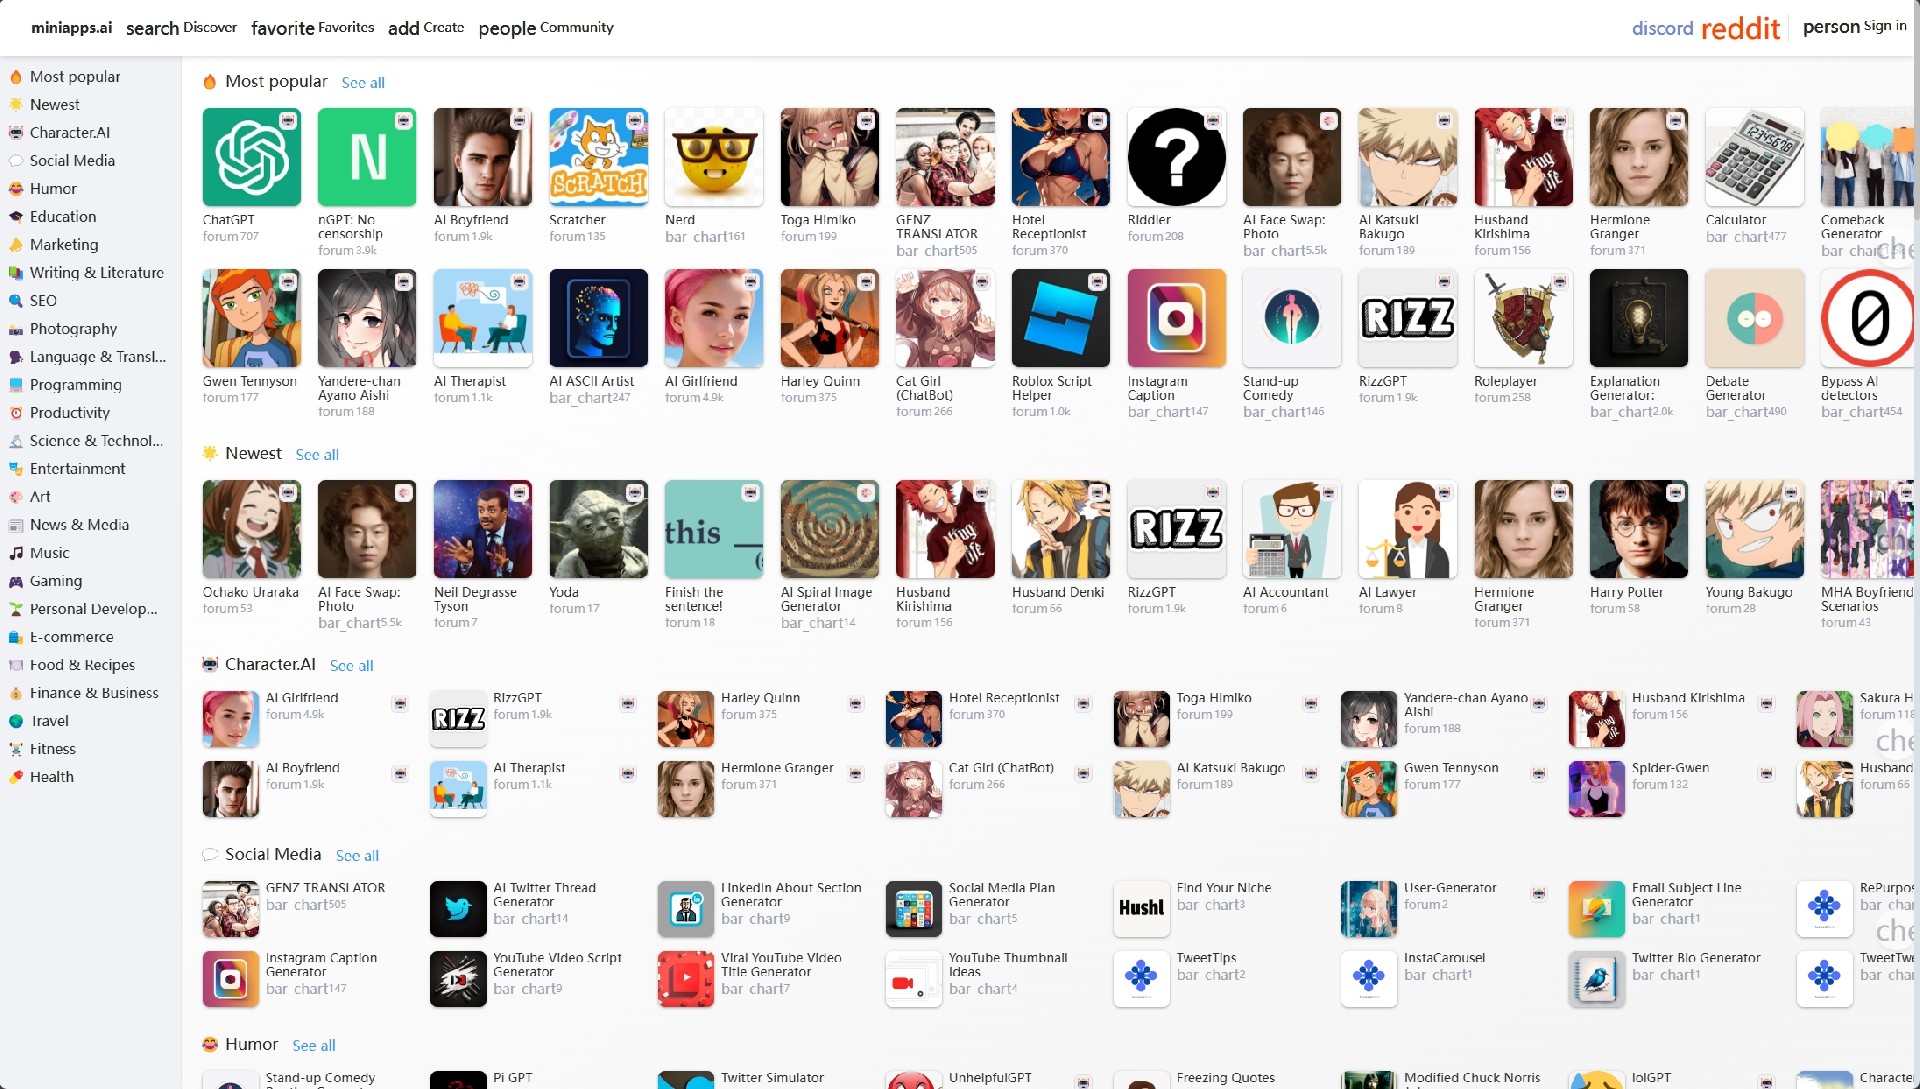Go to the Favorites tab
The width and height of the screenshot is (1920, 1089).
(312, 28)
